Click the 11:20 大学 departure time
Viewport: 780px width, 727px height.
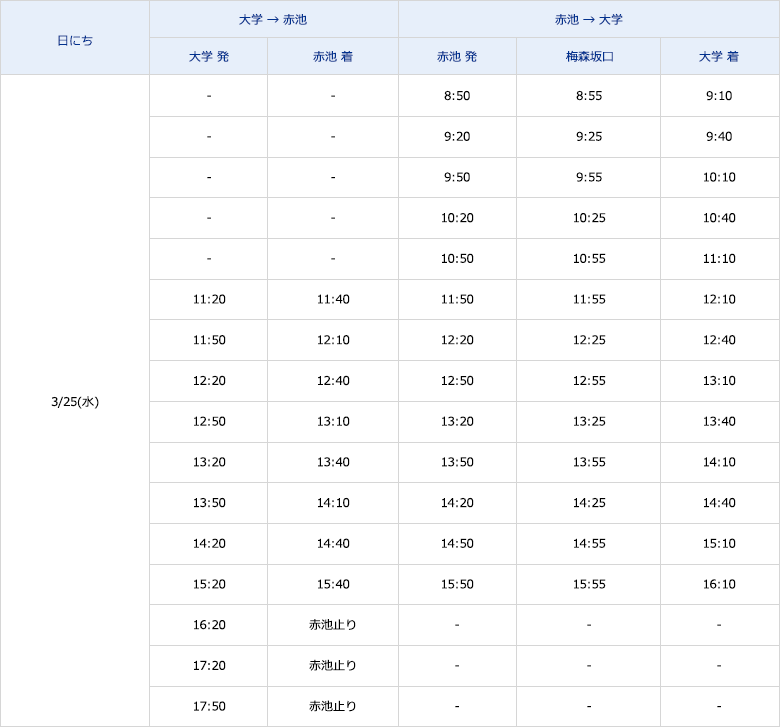[209, 299]
